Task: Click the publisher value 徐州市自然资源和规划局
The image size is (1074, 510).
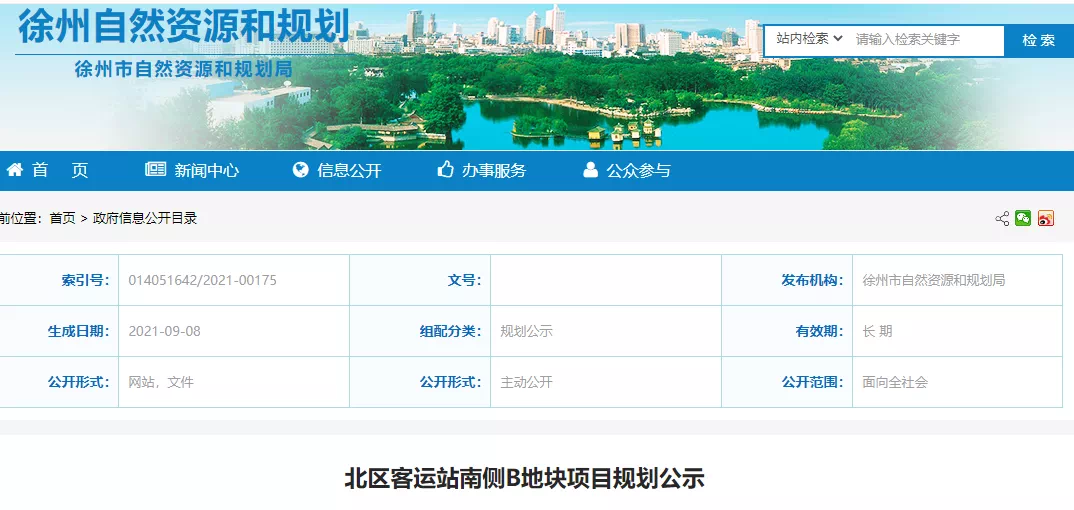Action: [x=934, y=280]
